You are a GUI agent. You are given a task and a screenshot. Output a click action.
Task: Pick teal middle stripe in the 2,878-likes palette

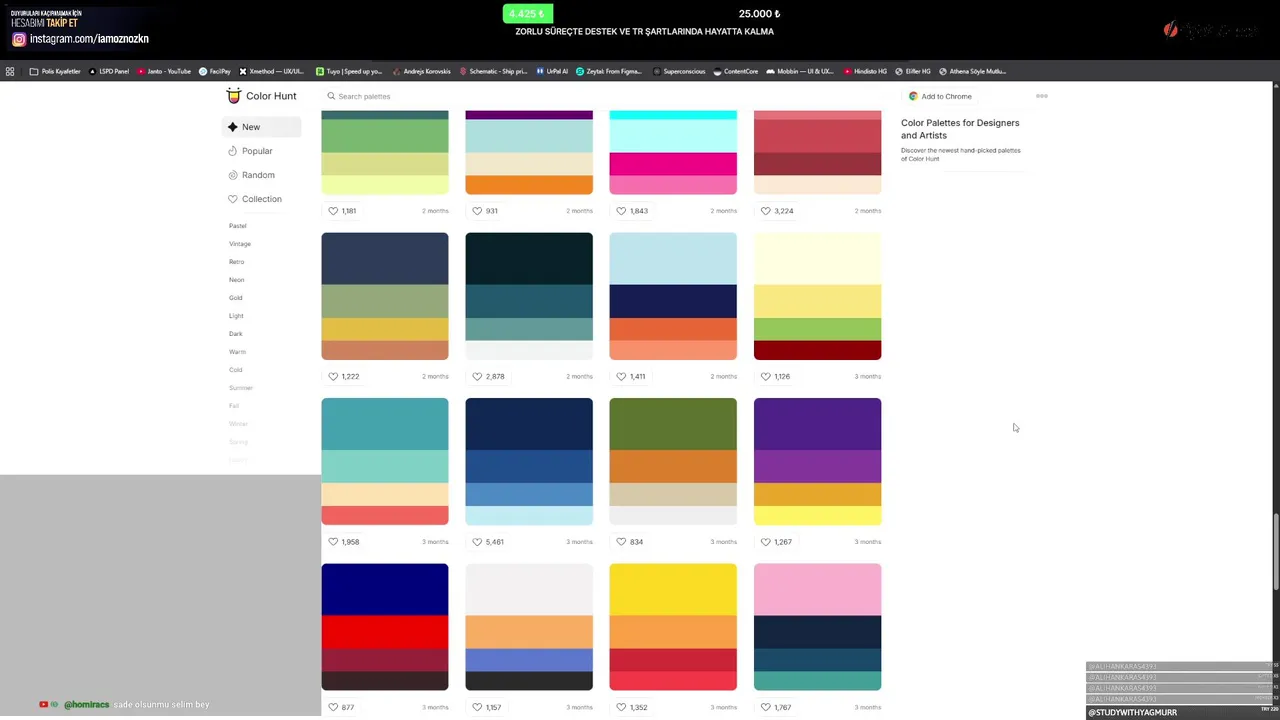529,301
